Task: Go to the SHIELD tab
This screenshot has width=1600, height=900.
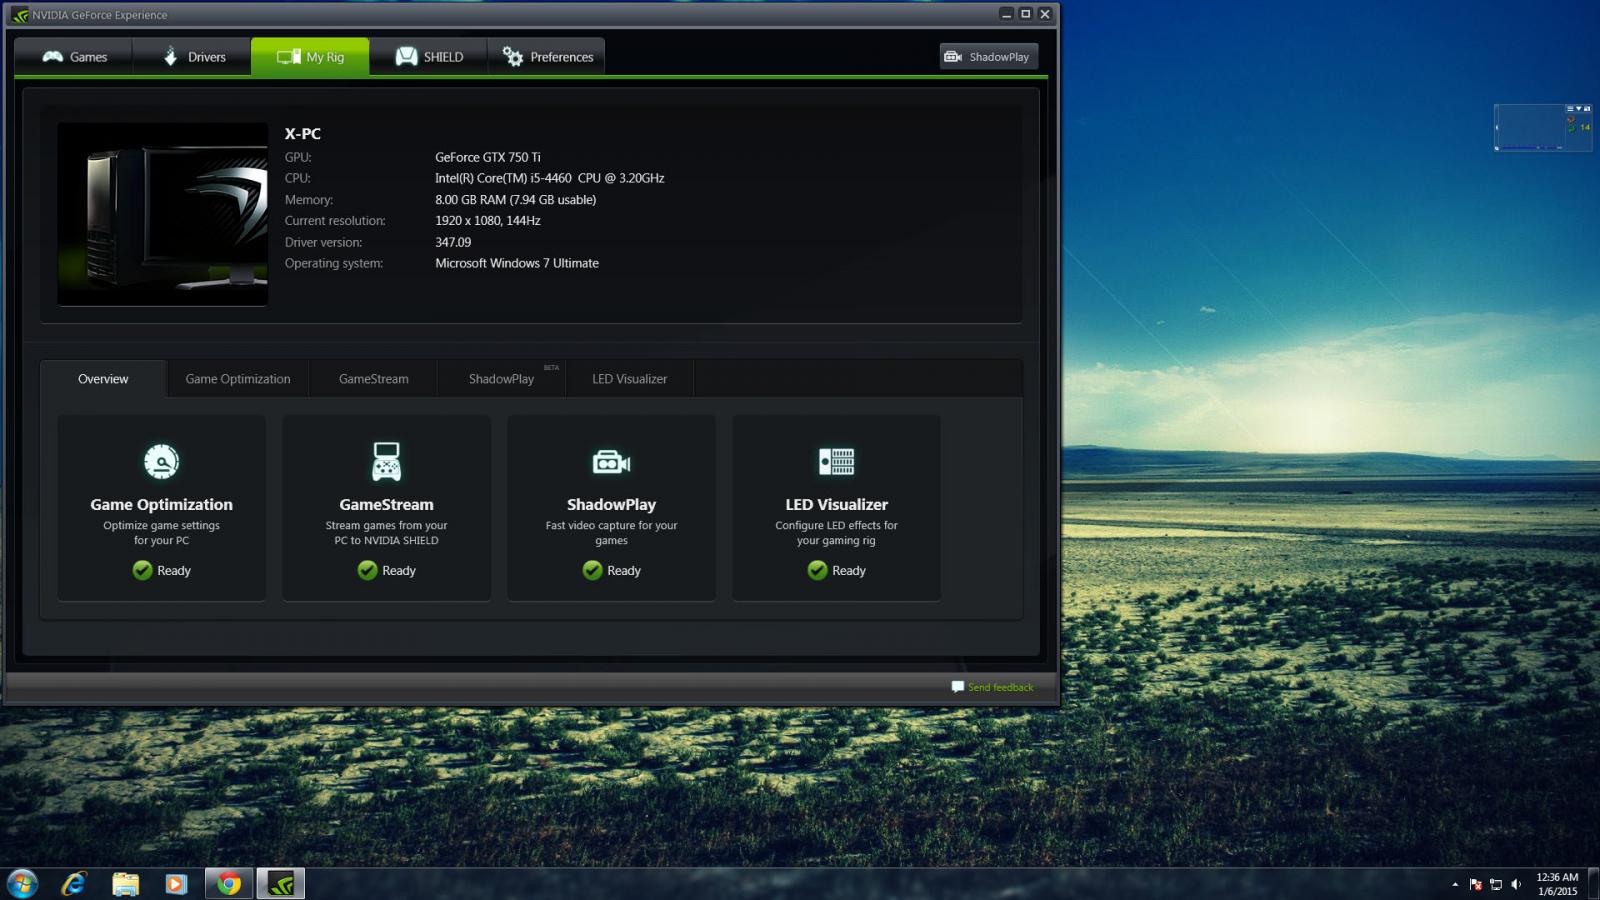Action: click(x=428, y=57)
